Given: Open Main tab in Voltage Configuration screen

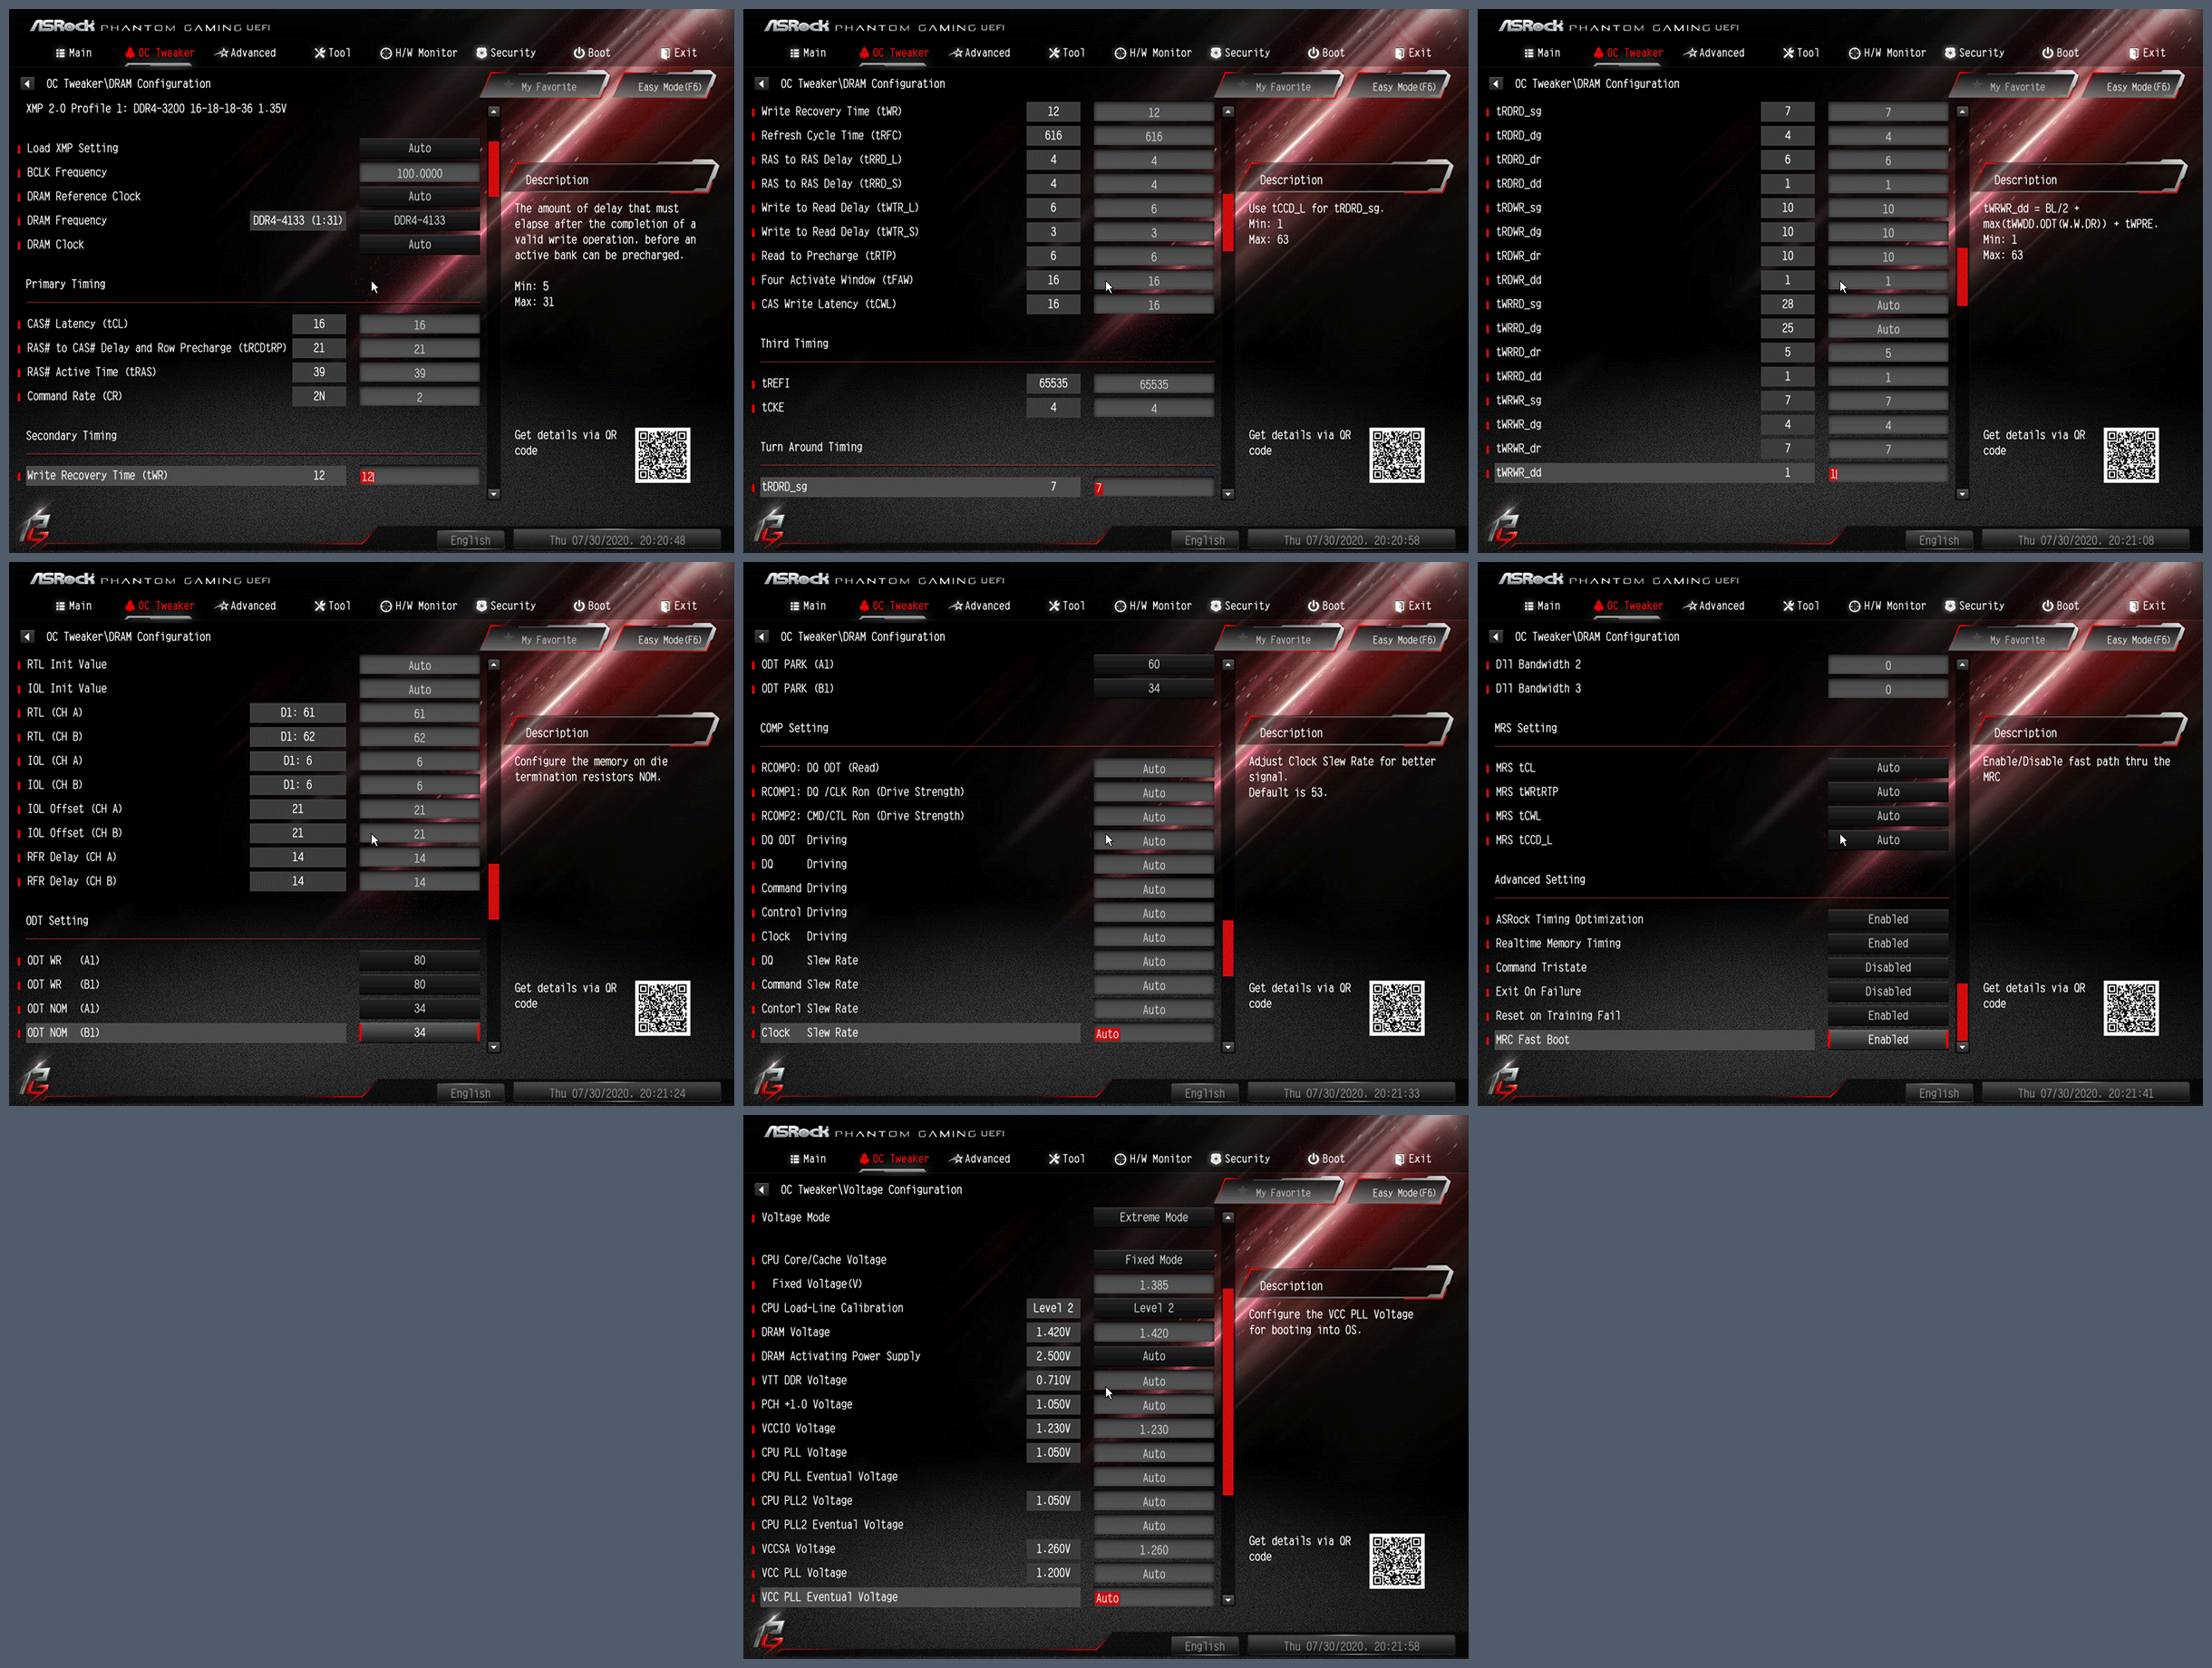Looking at the screenshot, I should pos(808,1159).
